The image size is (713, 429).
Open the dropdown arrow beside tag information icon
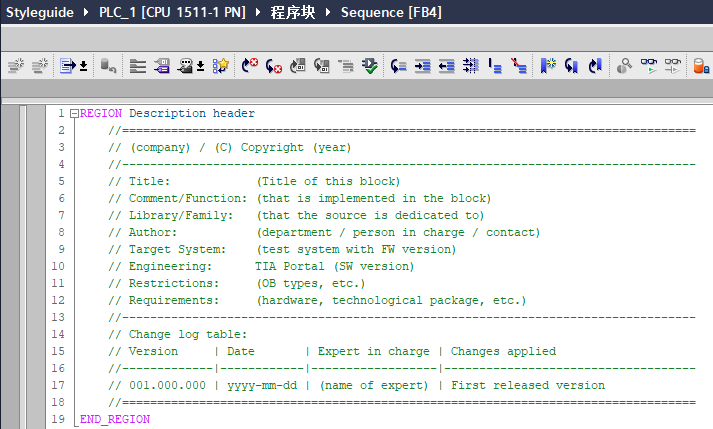[x=201, y=66]
